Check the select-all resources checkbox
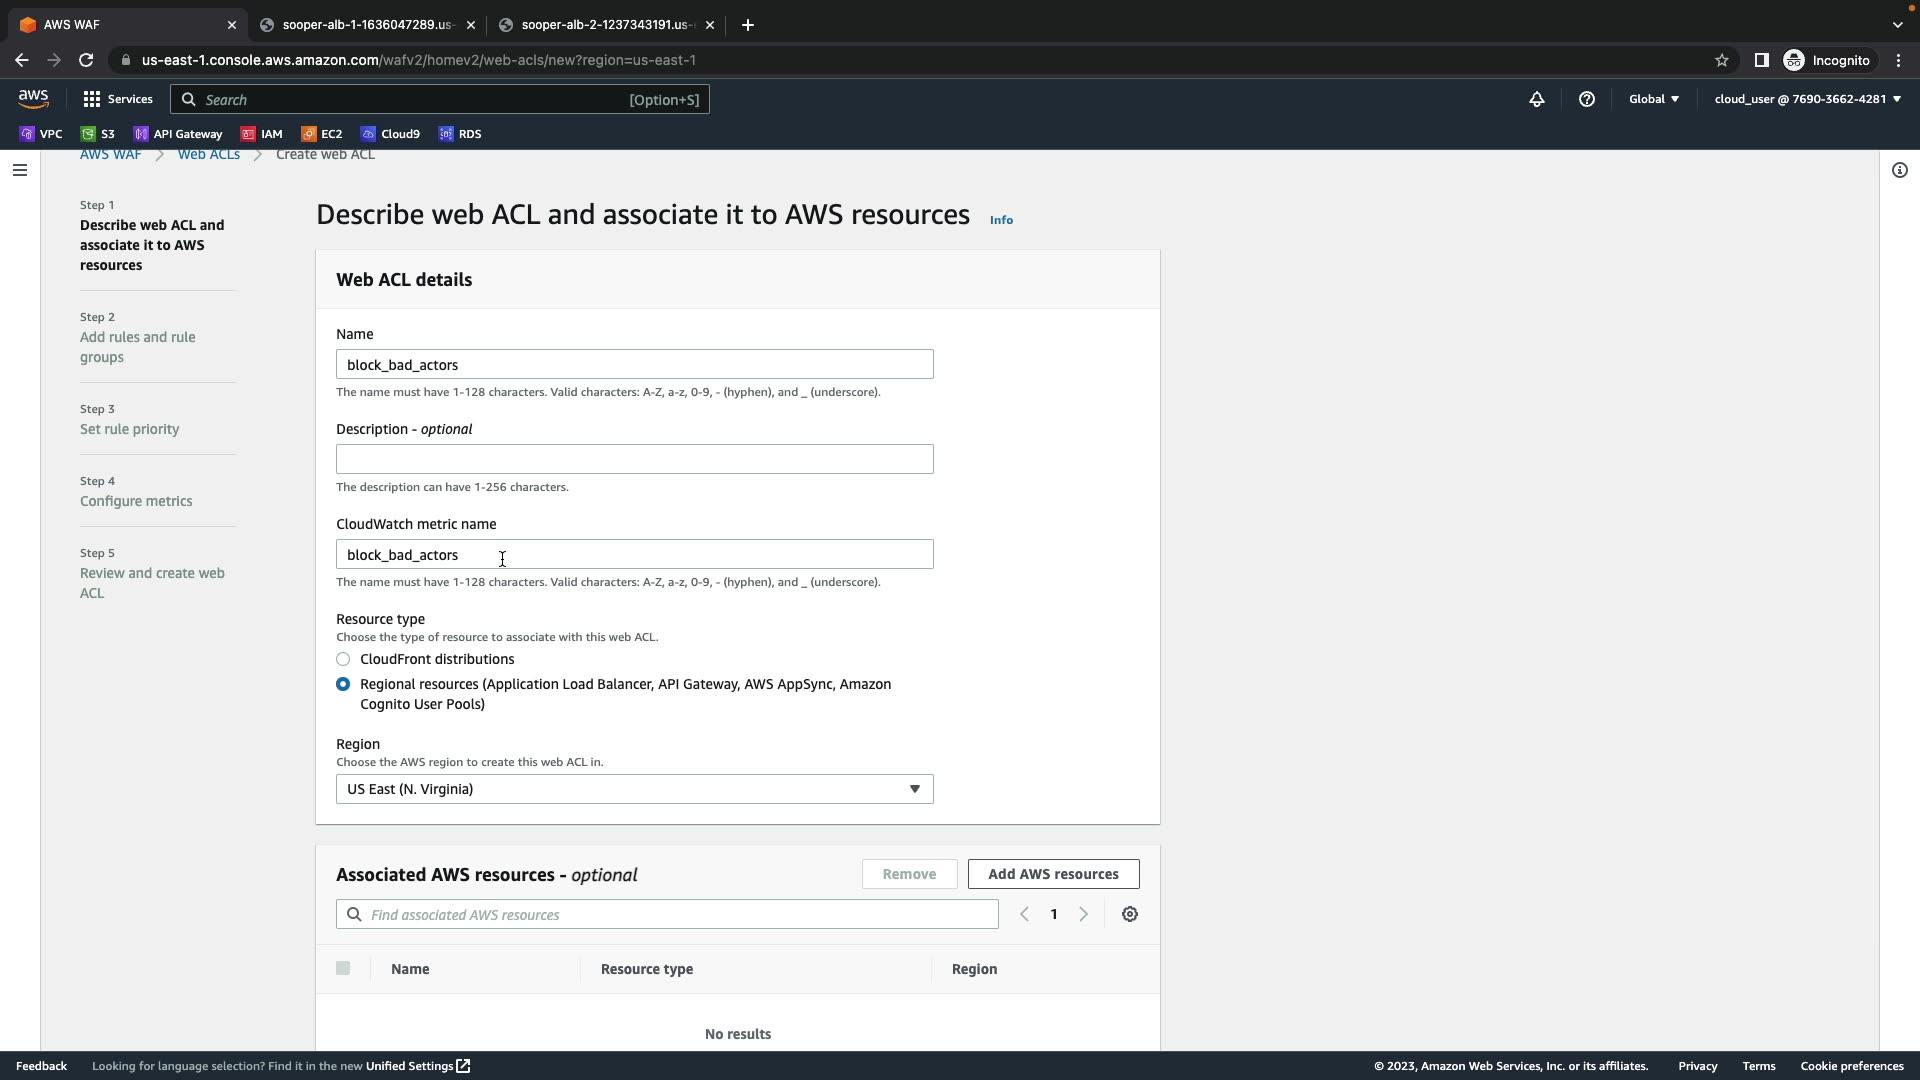The height and width of the screenshot is (1080, 1920). (343, 968)
